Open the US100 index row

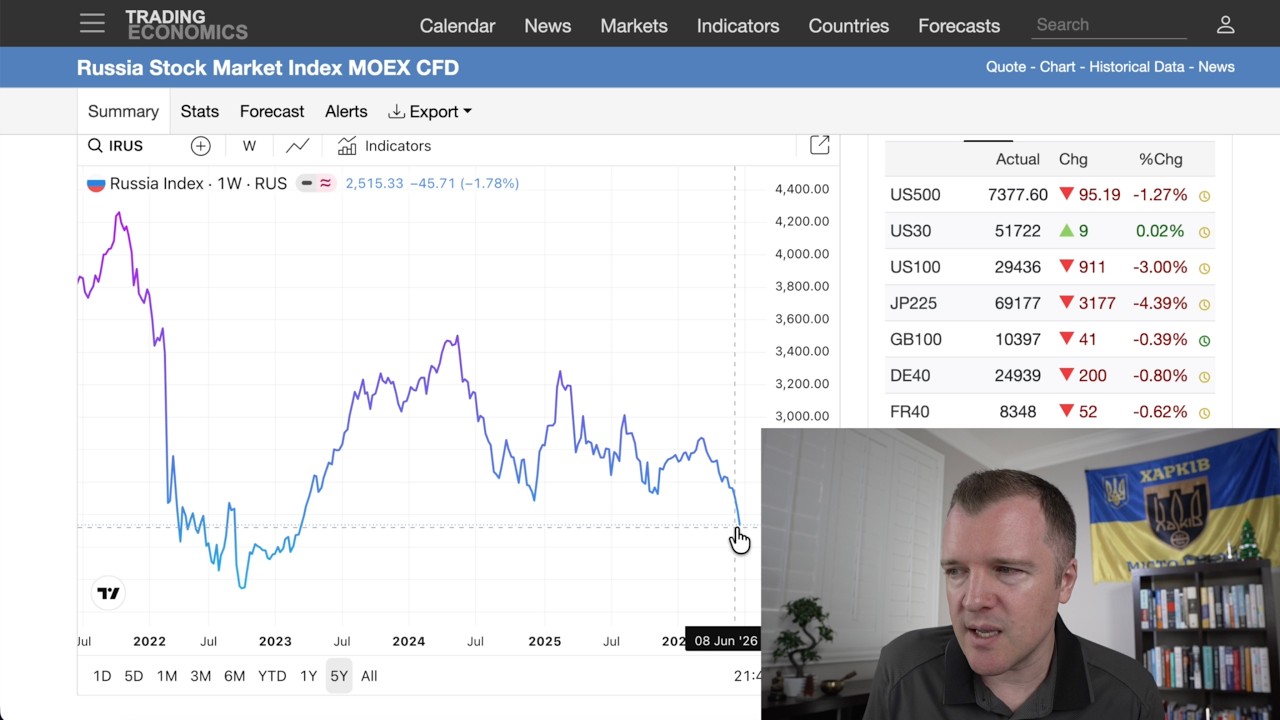click(1050, 267)
